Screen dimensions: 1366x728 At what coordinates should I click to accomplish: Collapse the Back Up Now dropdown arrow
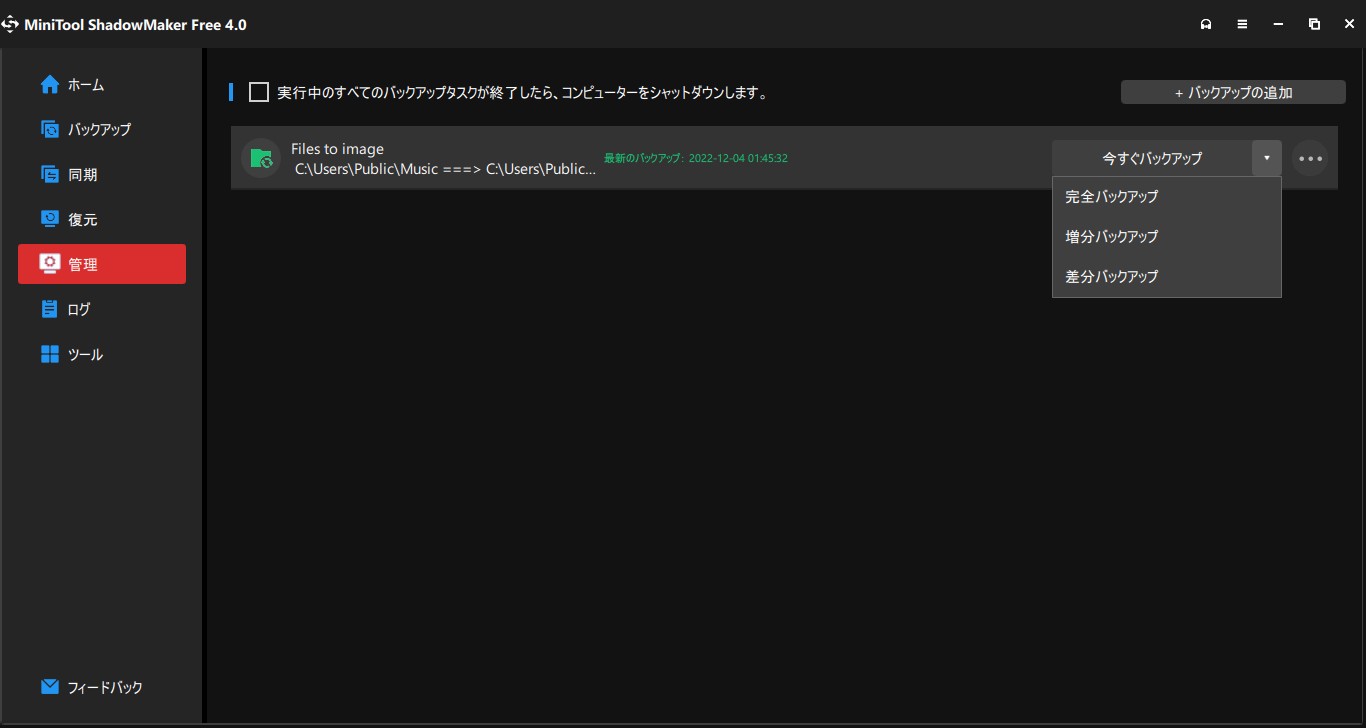tap(1266, 158)
